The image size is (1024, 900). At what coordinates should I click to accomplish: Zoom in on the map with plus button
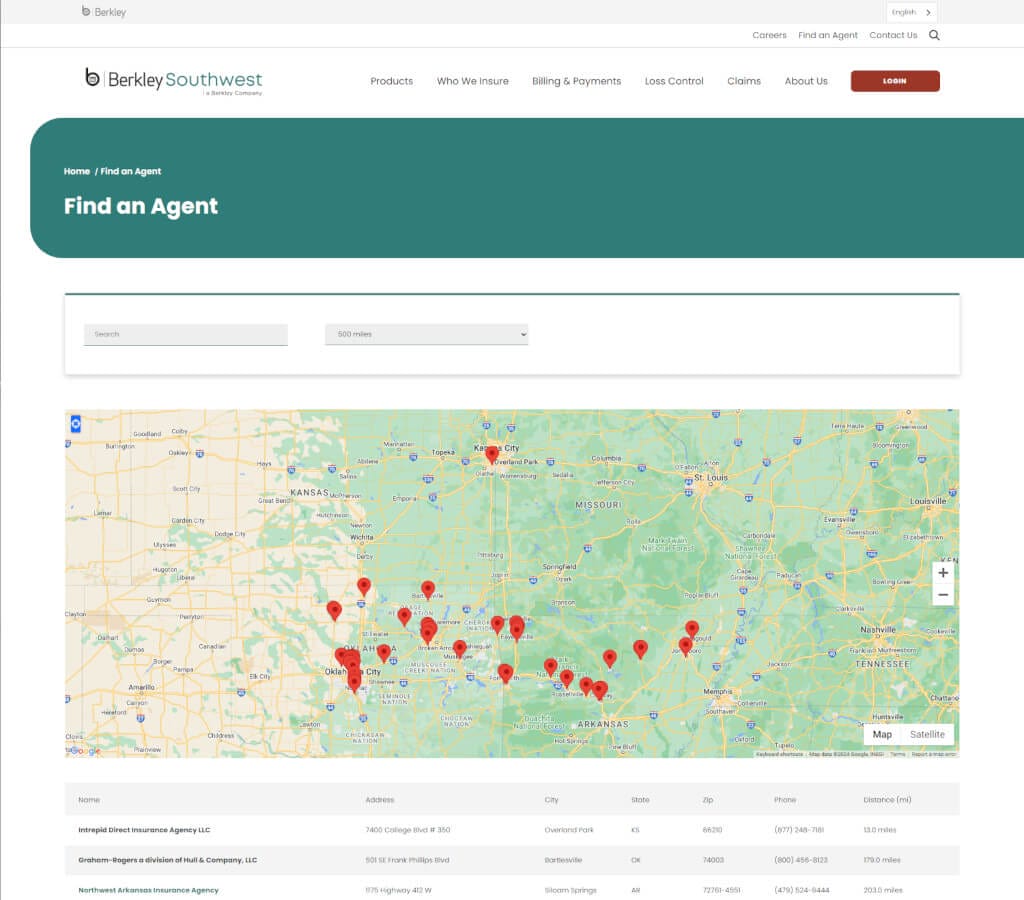(x=942, y=573)
